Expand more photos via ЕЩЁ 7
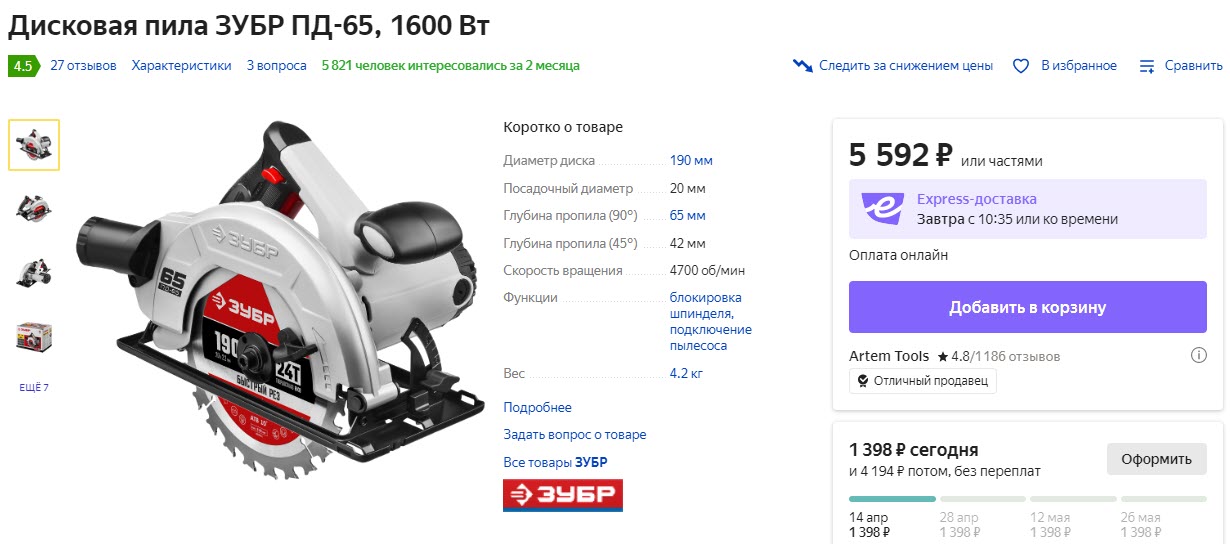1230x544 pixels. coord(34,387)
